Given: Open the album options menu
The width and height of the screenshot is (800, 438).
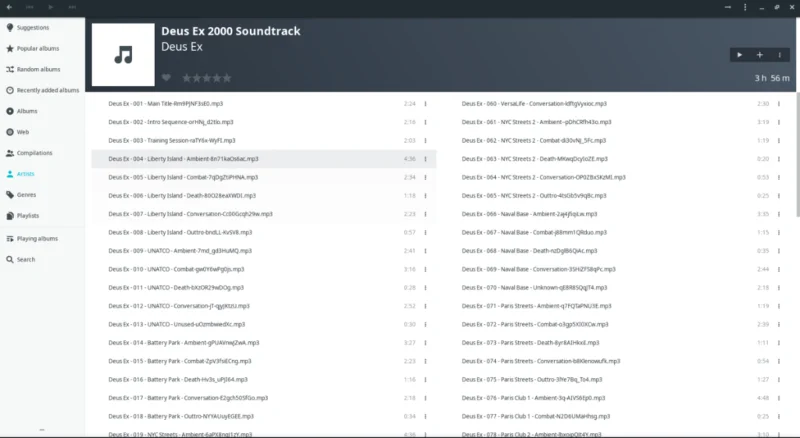Looking at the screenshot, I should [780, 55].
